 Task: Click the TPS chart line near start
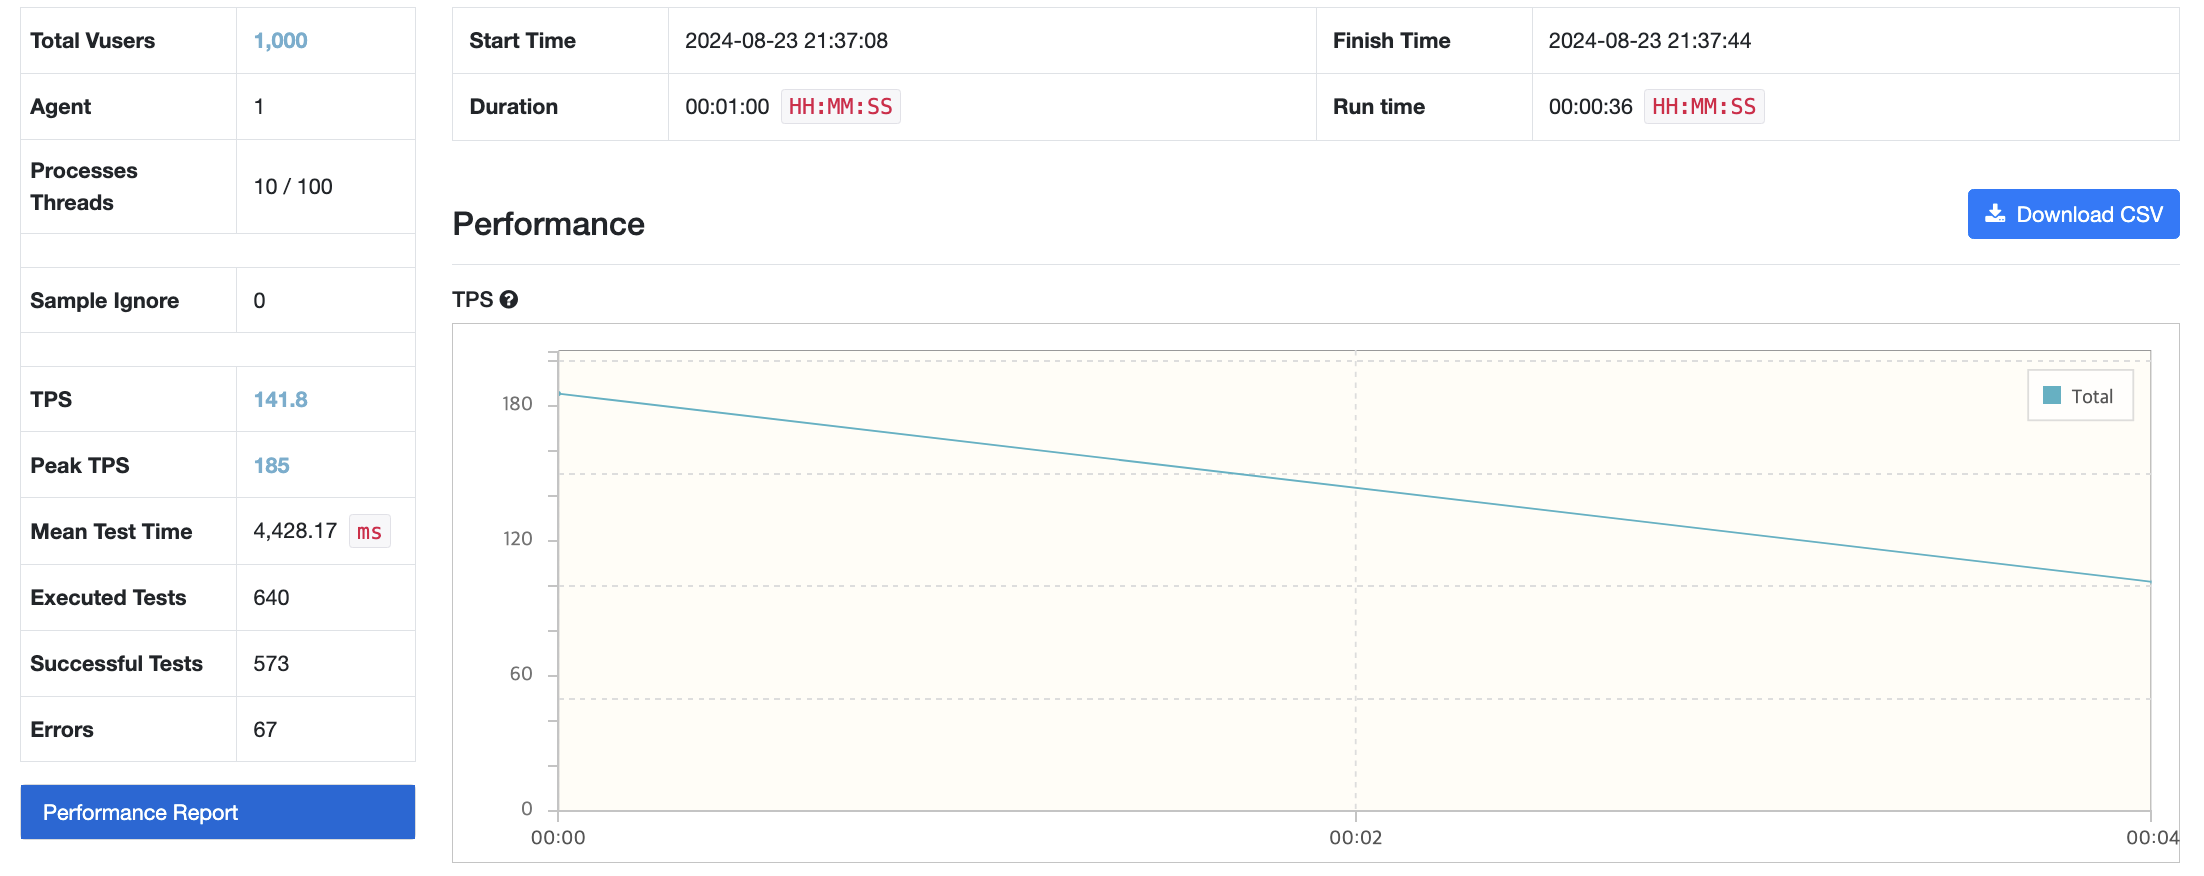(x=600, y=399)
